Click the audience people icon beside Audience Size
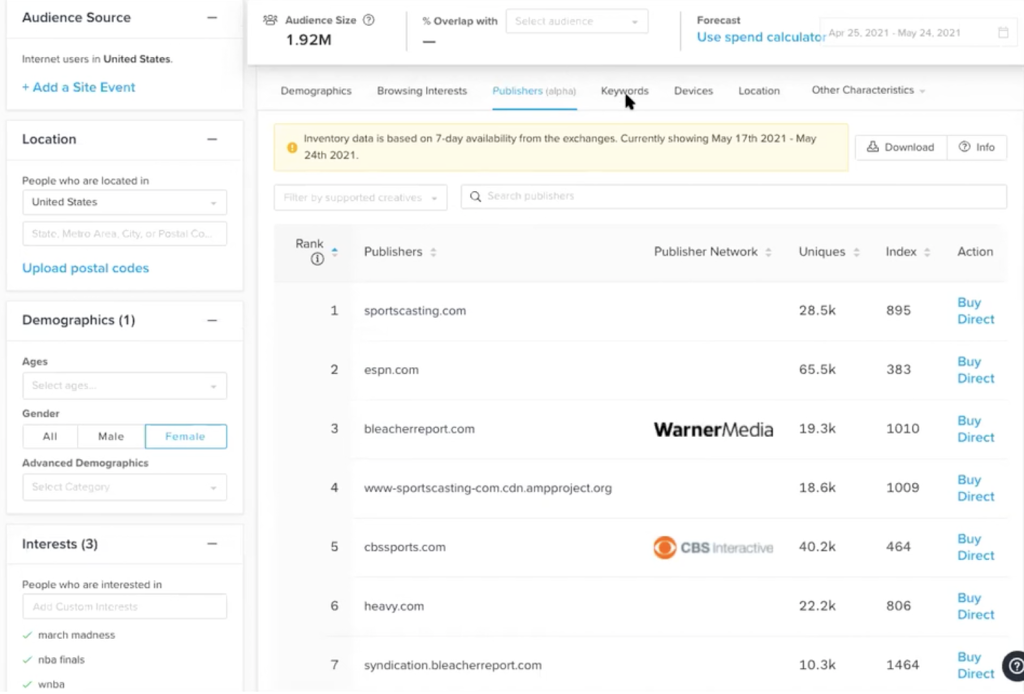Image resolution: width=1024 pixels, height=694 pixels. click(x=270, y=20)
